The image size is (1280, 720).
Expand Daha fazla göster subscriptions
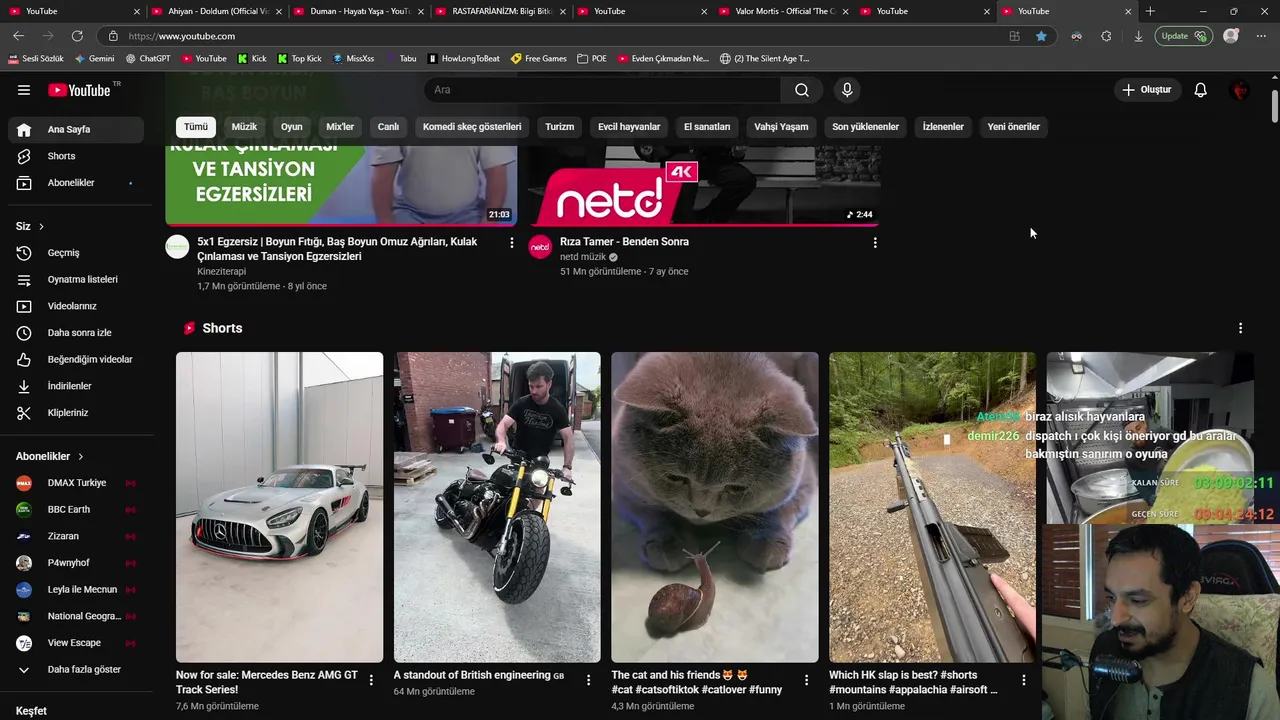(x=76, y=670)
